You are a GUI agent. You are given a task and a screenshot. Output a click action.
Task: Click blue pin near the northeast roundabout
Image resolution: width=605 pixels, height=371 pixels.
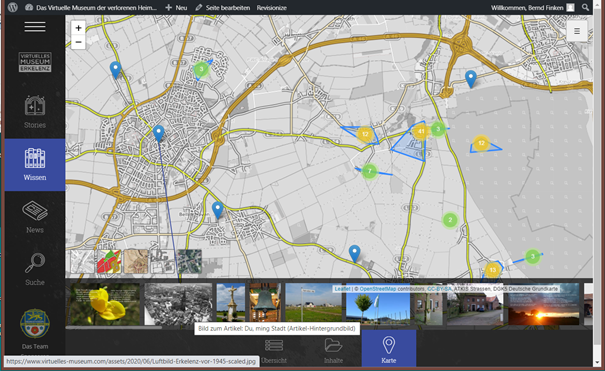[471, 79]
